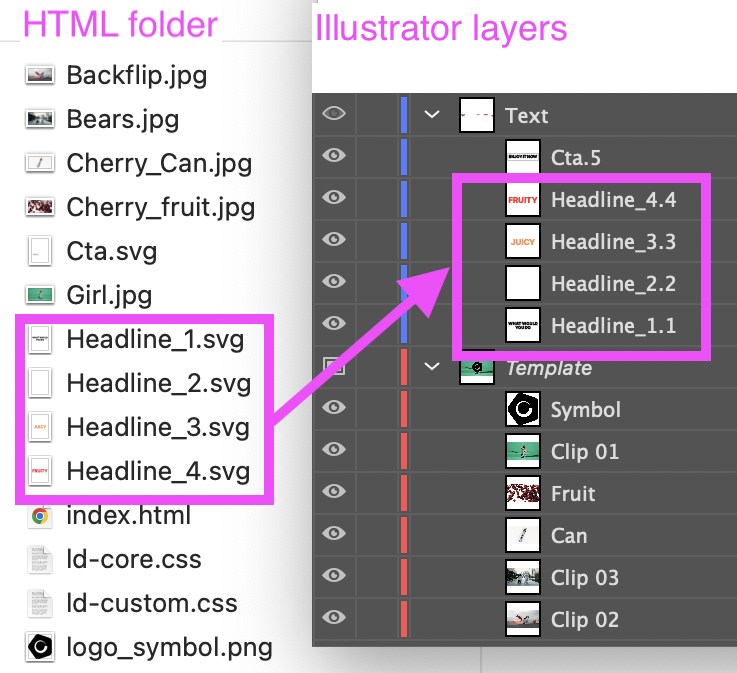Select the Headline_1.svg file icon
Viewport: 737px width, 673px height.
40,339
